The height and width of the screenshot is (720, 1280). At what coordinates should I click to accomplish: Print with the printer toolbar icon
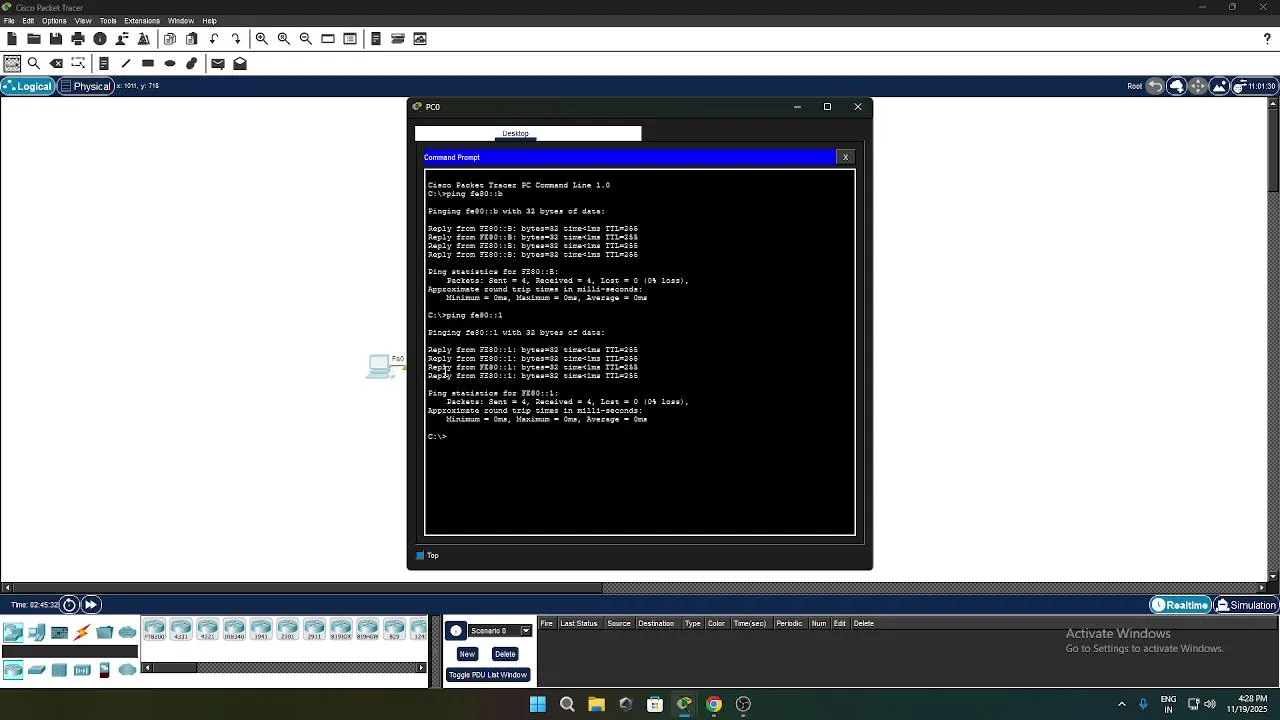coord(78,39)
